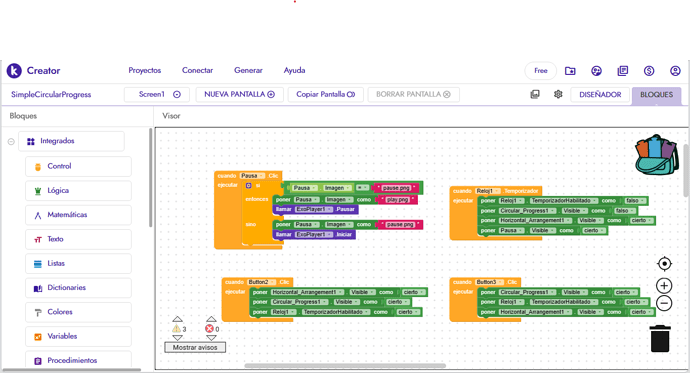Zoom out with the minus icon
This screenshot has width=690, height=373.
(664, 303)
